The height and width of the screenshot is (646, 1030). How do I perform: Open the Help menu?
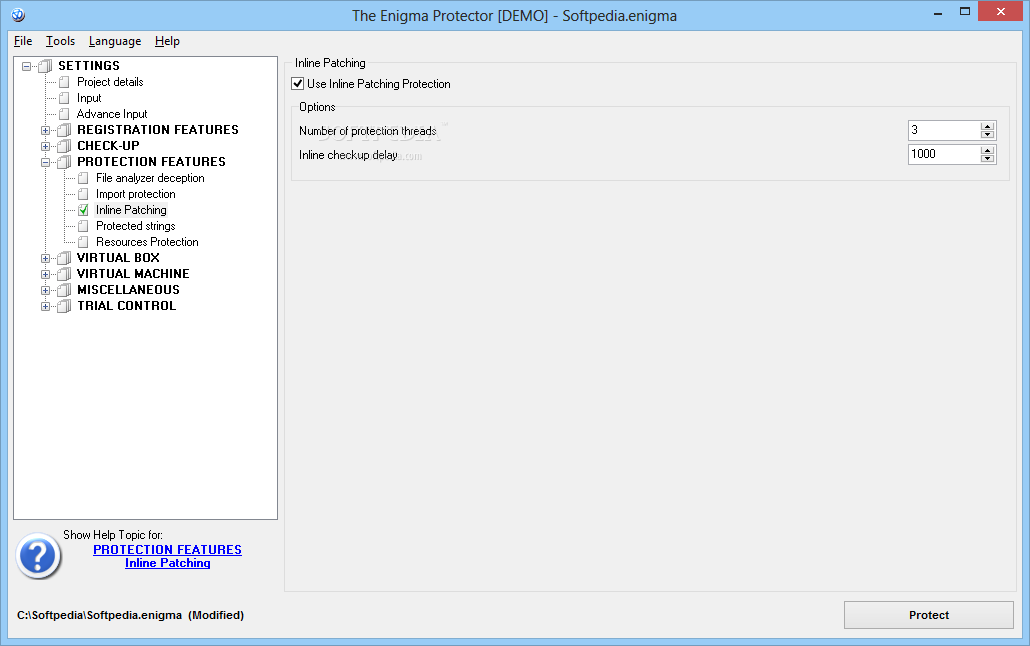tap(168, 41)
